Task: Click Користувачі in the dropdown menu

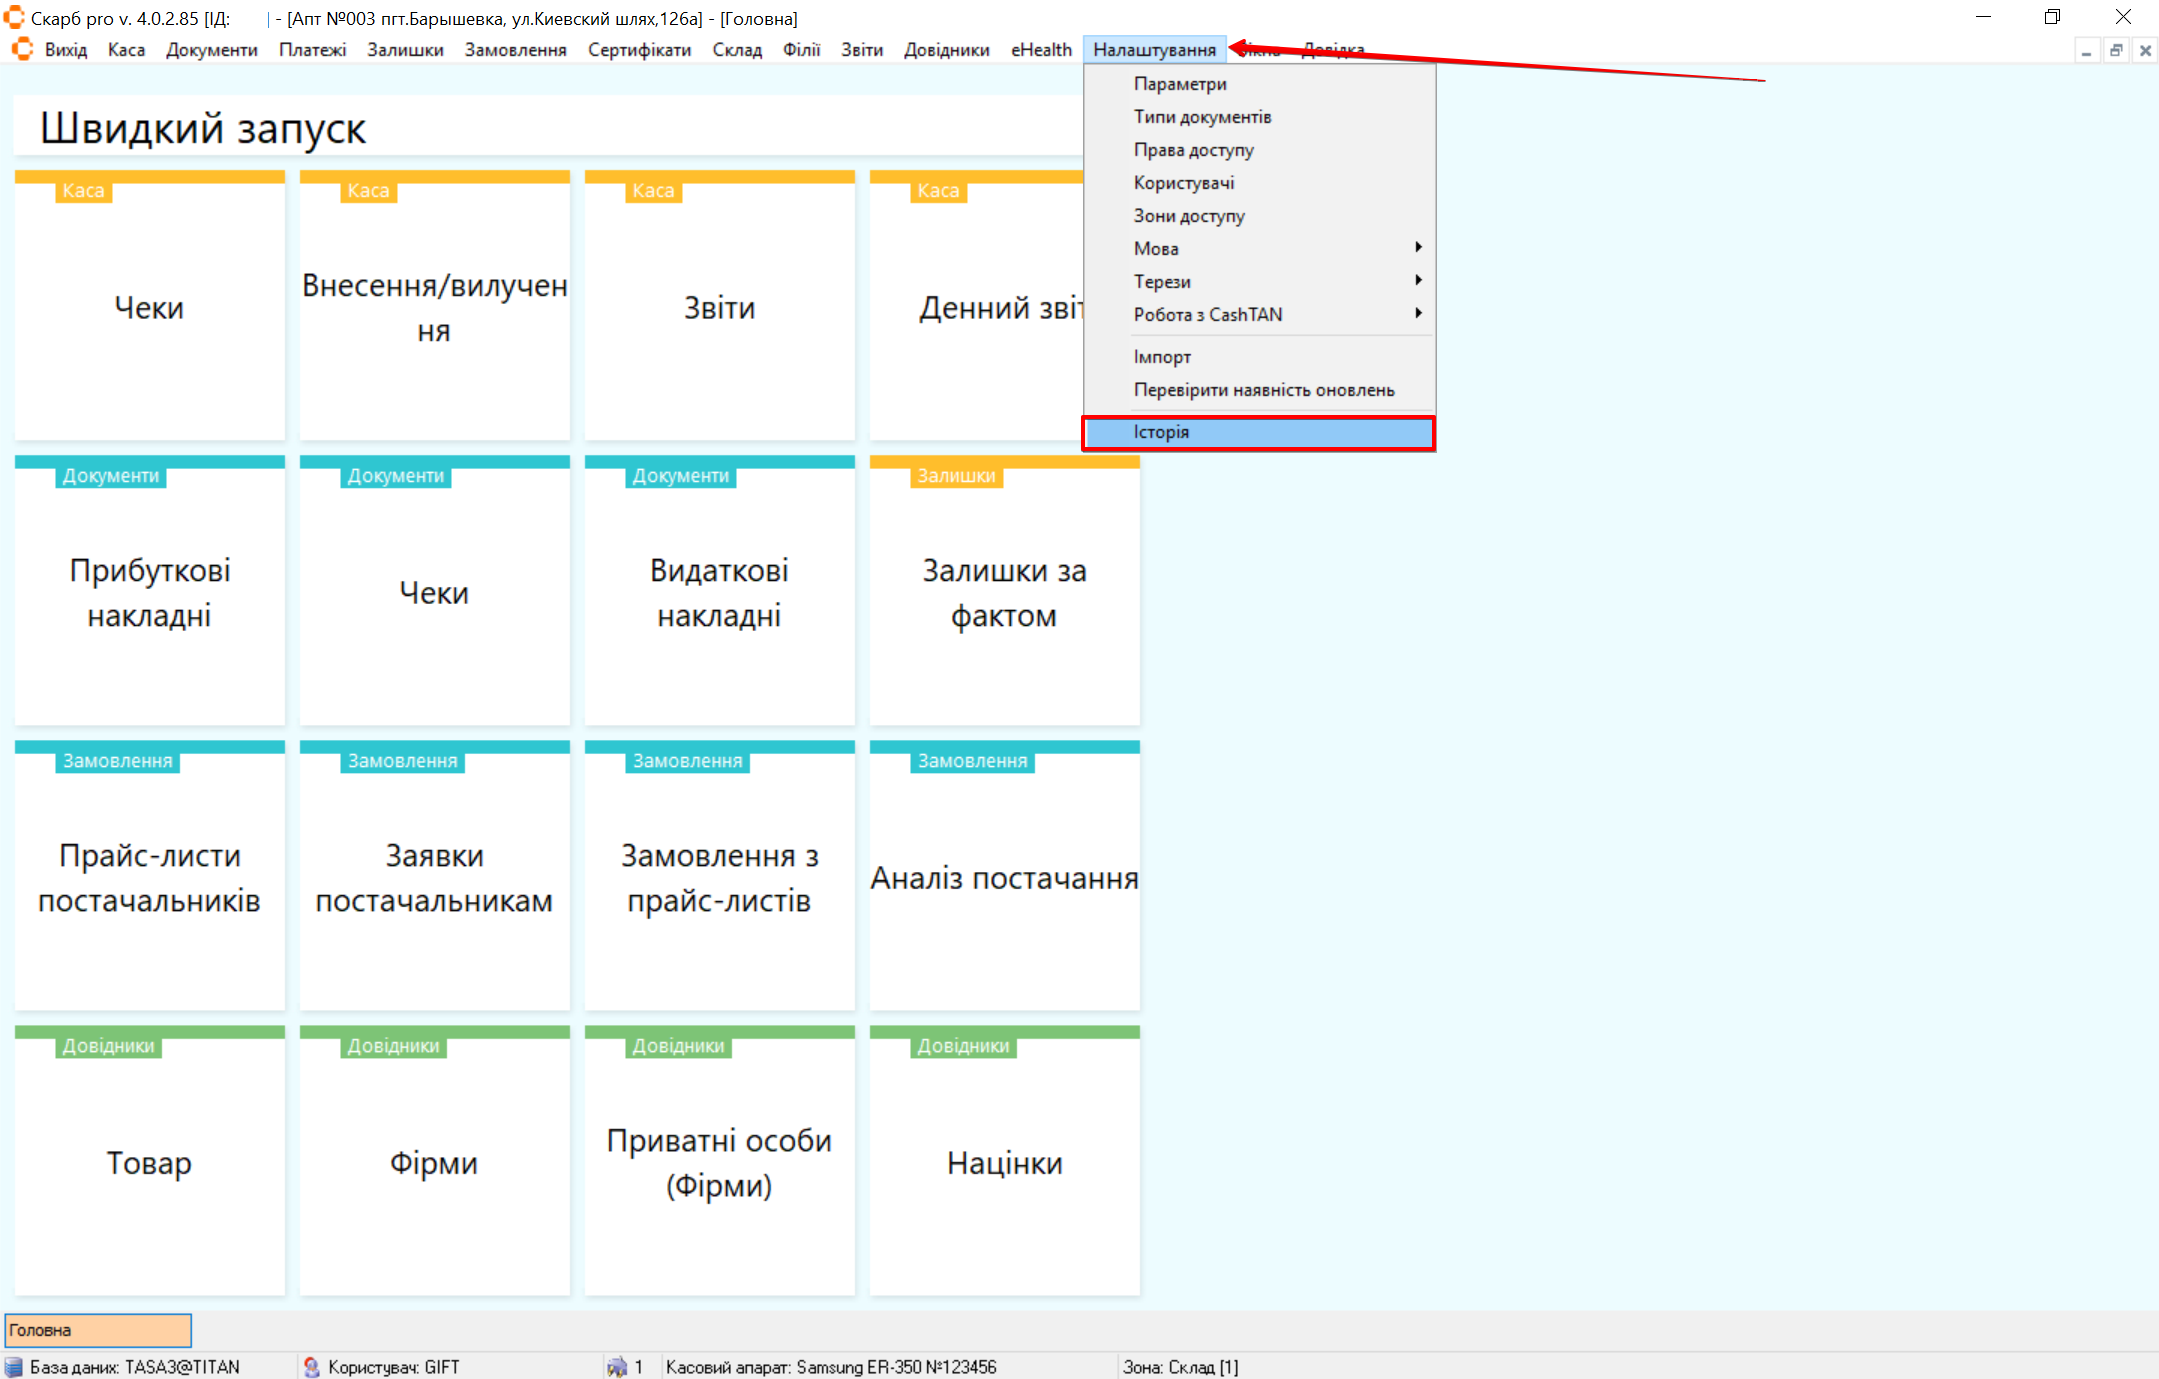Action: [x=1183, y=183]
